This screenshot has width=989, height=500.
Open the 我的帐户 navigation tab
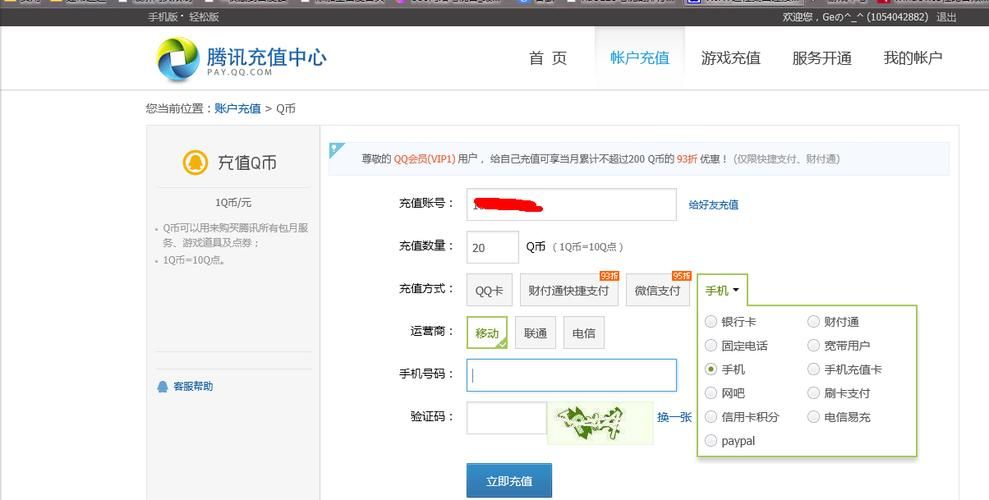[x=913, y=58]
